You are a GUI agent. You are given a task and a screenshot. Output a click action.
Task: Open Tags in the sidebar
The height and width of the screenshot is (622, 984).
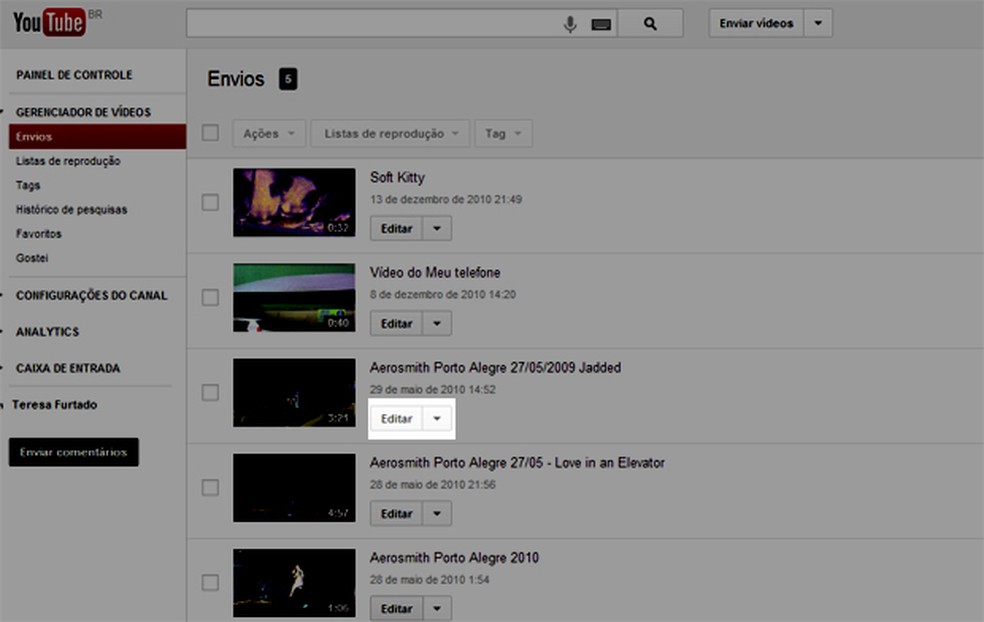pyautogui.click(x=28, y=185)
